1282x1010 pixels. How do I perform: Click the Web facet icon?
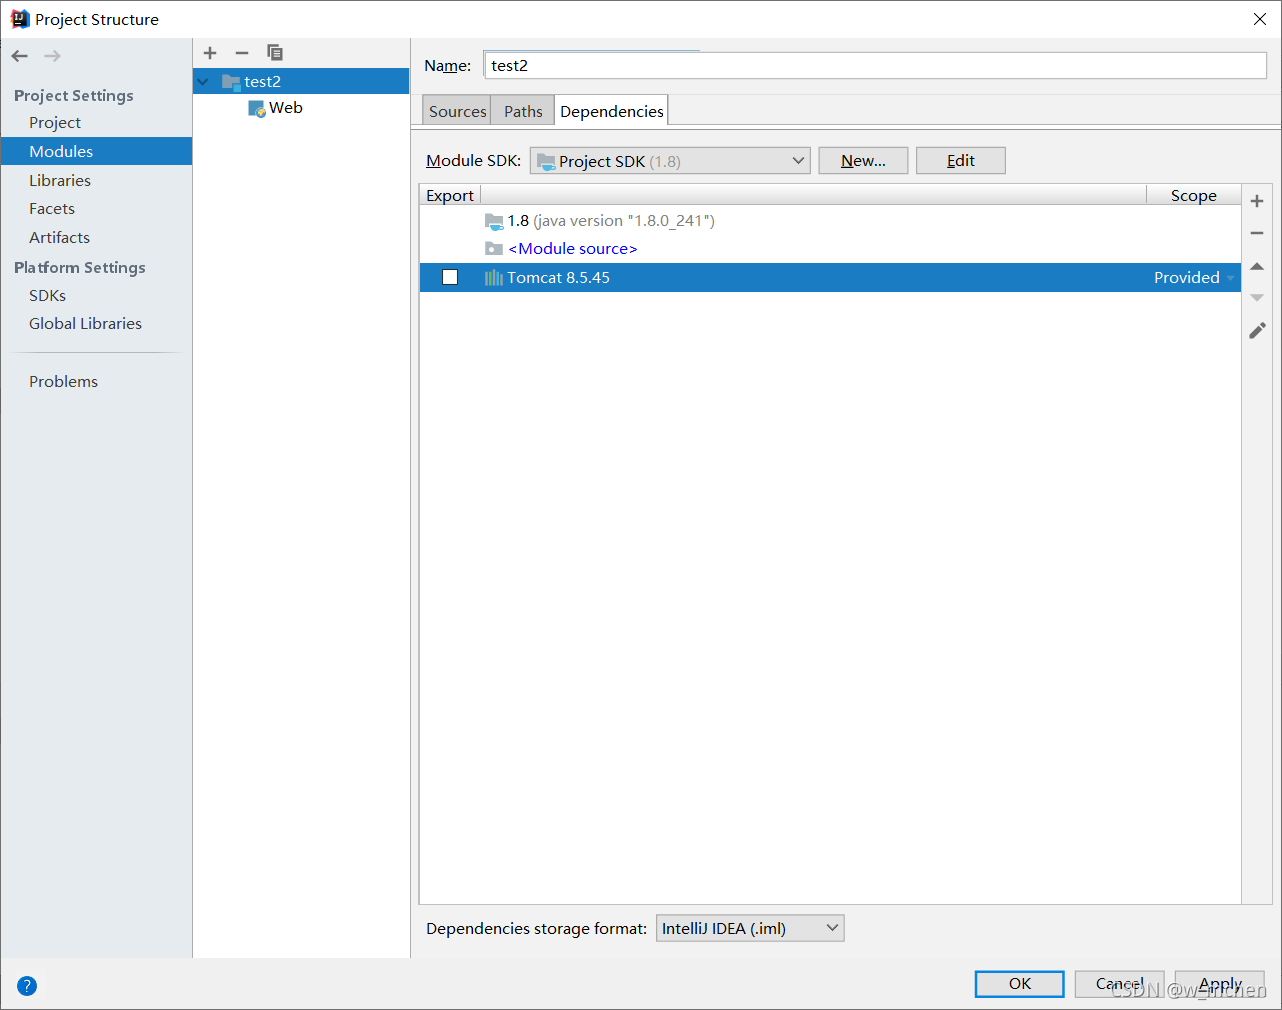[x=257, y=108]
